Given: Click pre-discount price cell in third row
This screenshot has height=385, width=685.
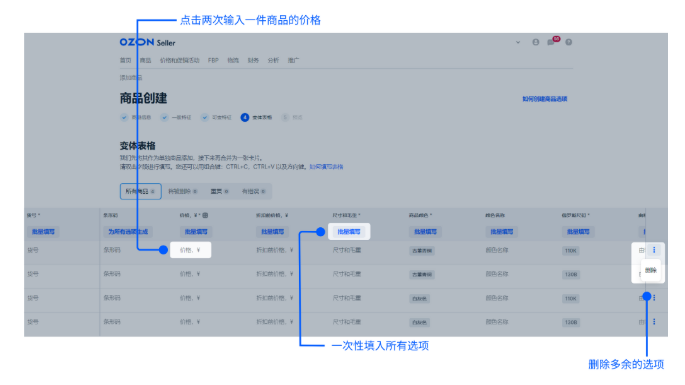Looking at the screenshot, I should click(x=275, y=298).
